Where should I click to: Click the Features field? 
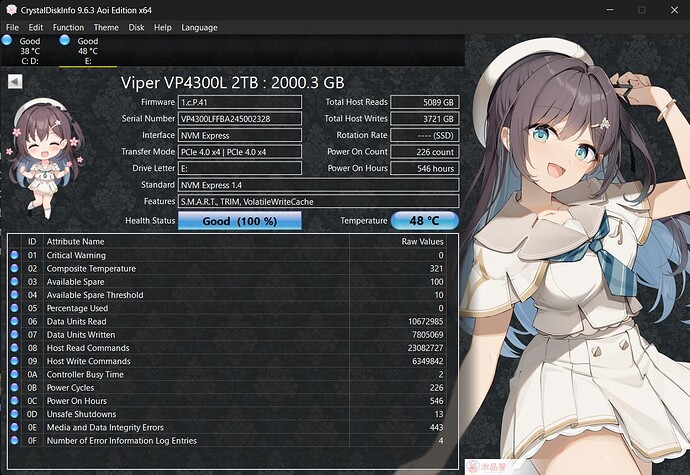(x=319, y=201)
